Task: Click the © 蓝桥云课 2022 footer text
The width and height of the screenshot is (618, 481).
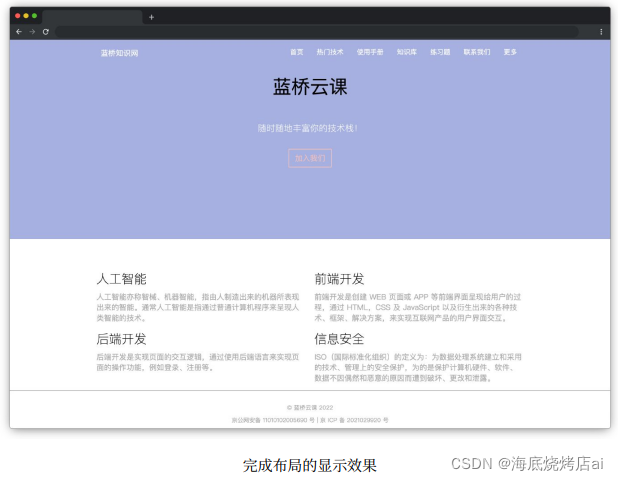Action: click(x=310, y=407)
